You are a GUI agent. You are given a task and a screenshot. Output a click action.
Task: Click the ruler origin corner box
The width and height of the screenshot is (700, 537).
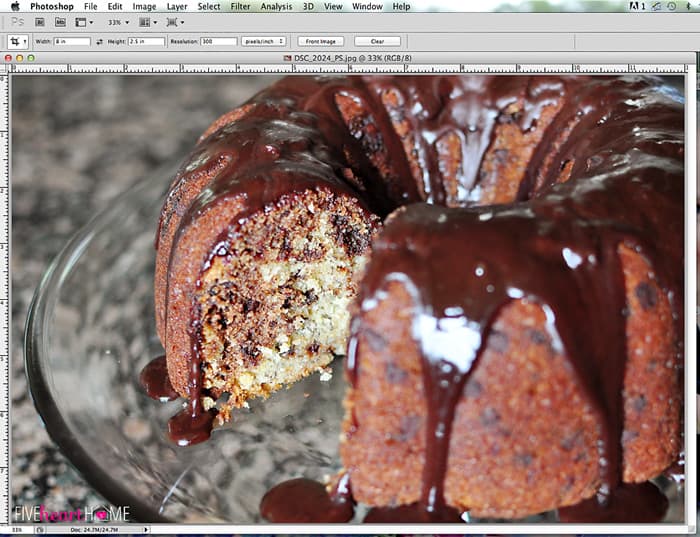(4, 69)
